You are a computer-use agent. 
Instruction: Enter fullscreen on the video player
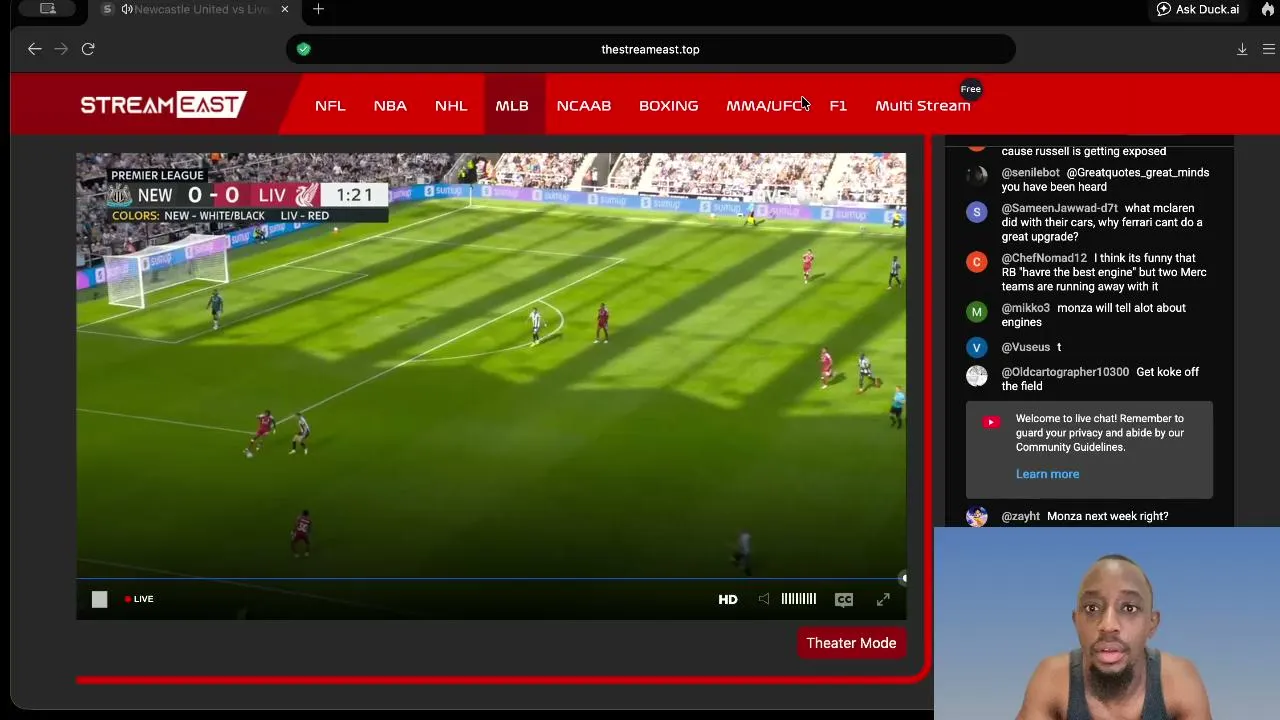(x=883, y=599)
